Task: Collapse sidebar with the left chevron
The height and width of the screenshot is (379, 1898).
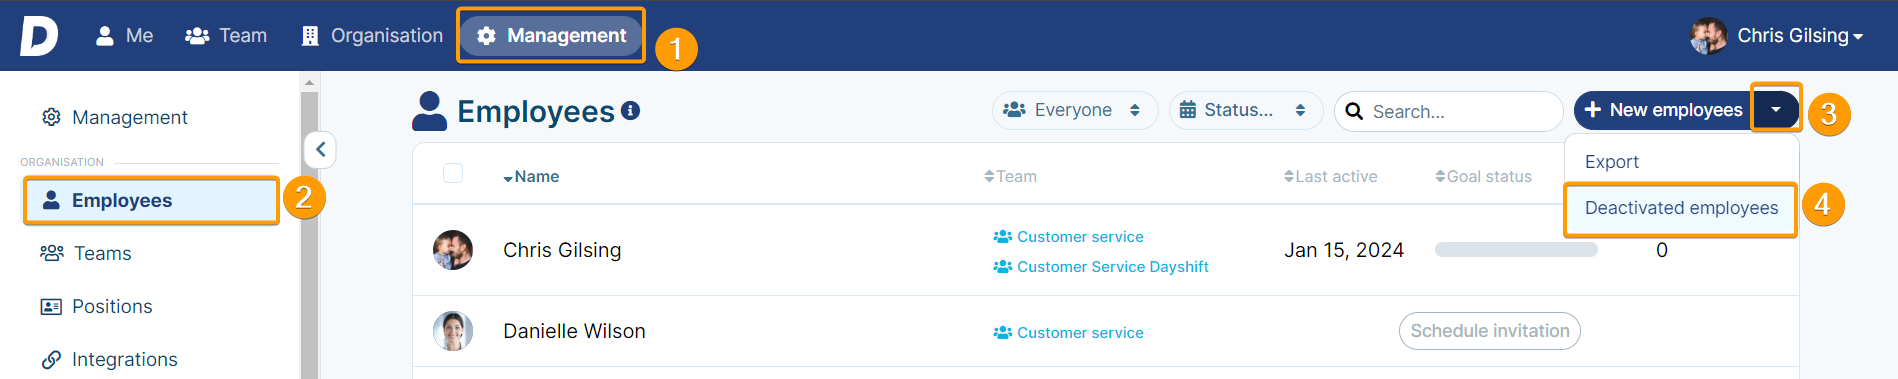Action: point(320,150)
